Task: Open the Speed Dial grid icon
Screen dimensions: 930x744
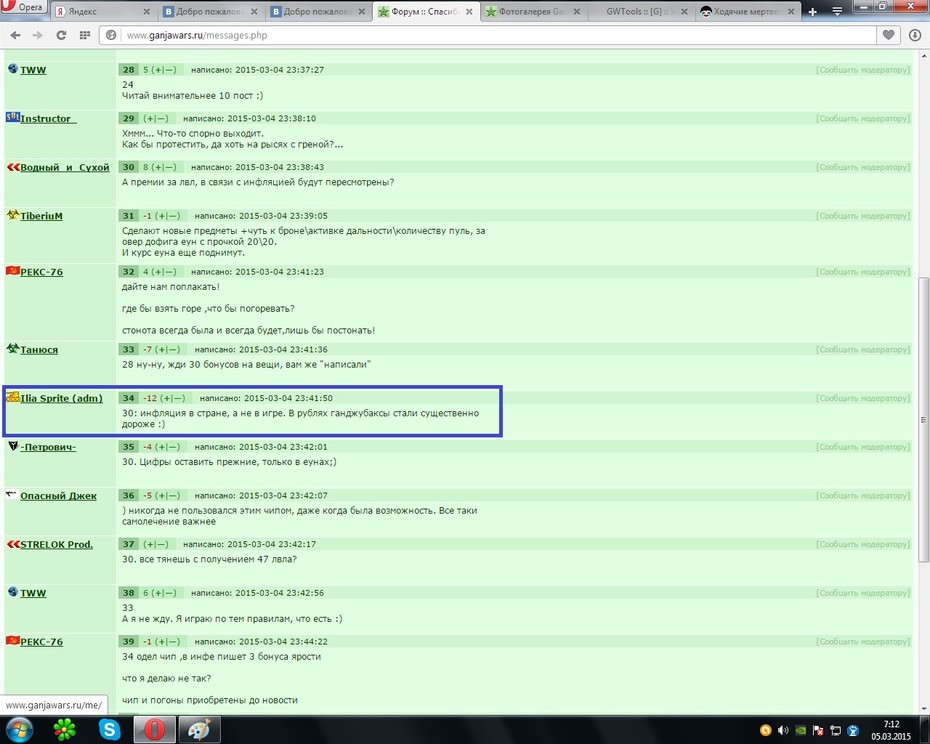Action: point(85,36)
